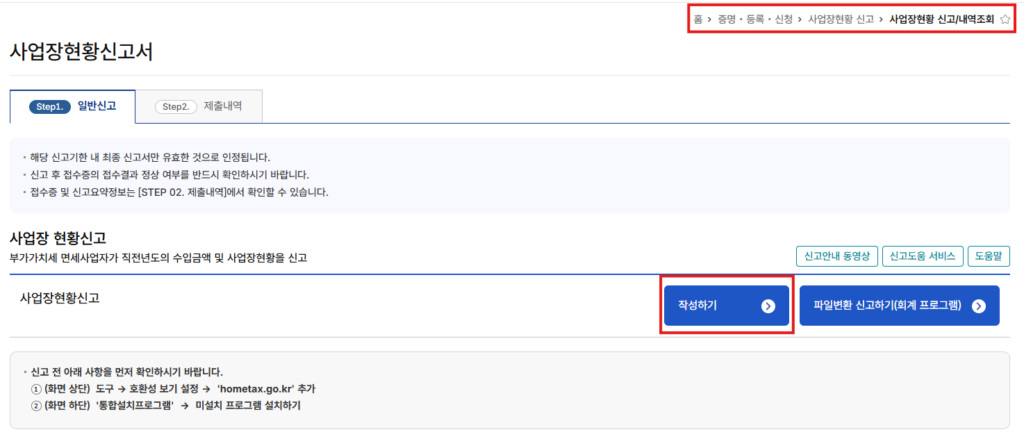The width and height of the screenshot is (1024, 441).
Task: Click the 사업장 현황신고 section heading
Action: [71, 239]
